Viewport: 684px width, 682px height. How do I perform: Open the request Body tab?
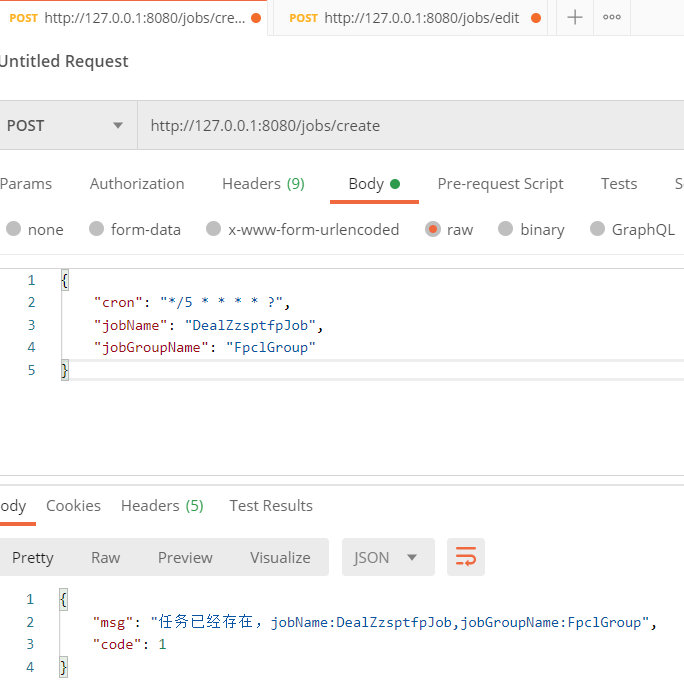point(374,184)
